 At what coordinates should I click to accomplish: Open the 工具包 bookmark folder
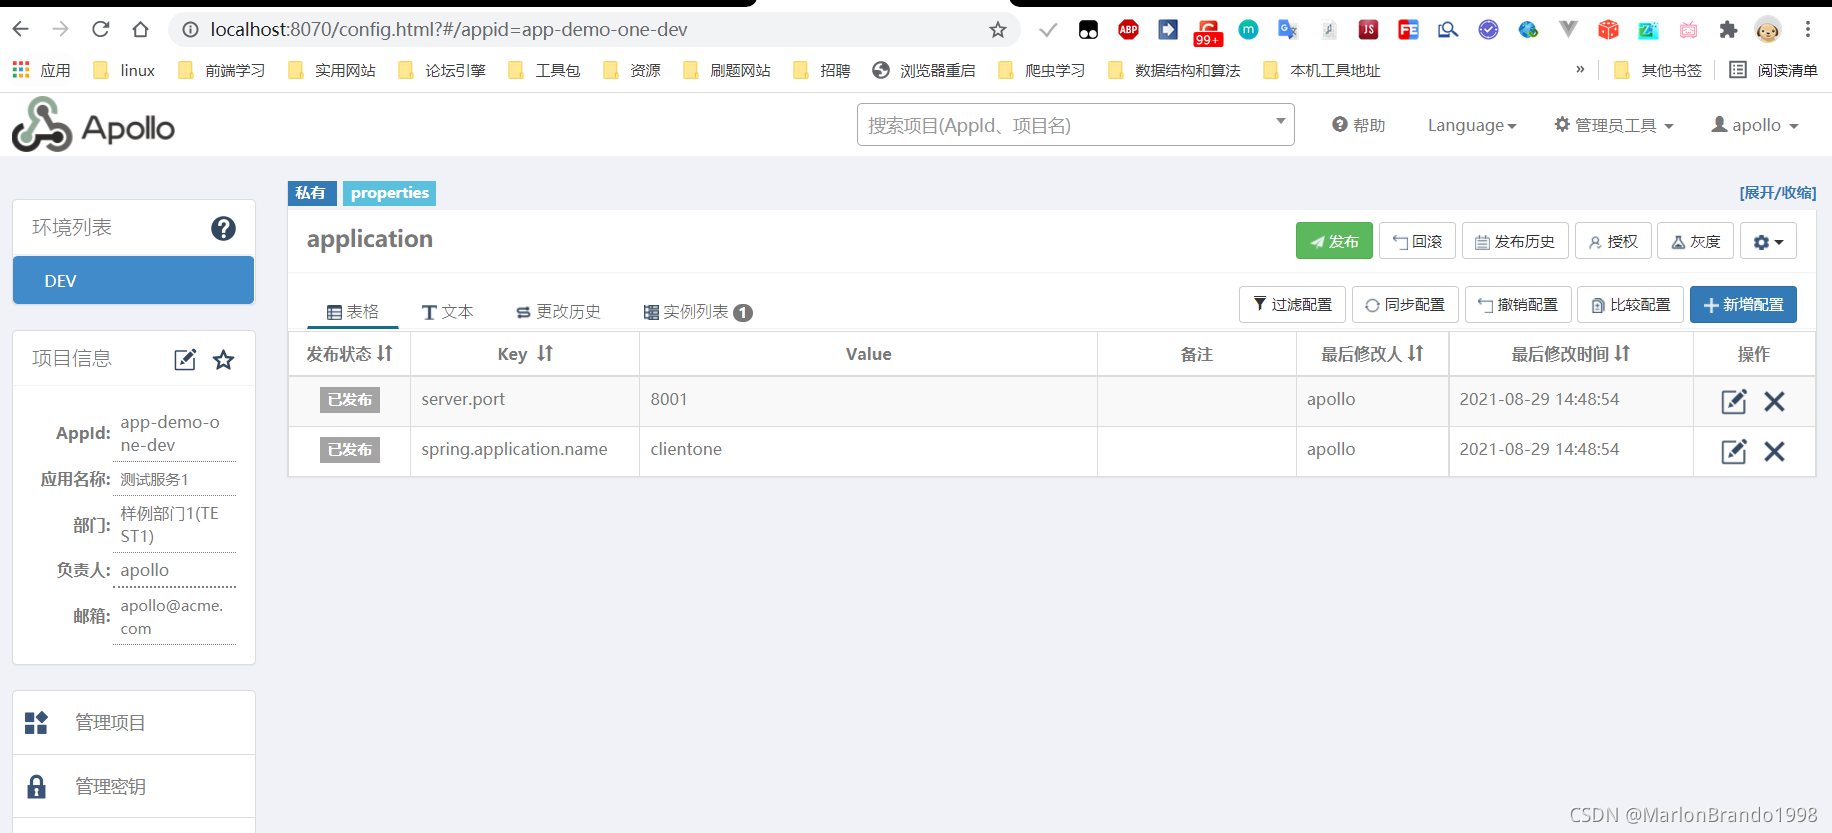(x=544, y=70)
